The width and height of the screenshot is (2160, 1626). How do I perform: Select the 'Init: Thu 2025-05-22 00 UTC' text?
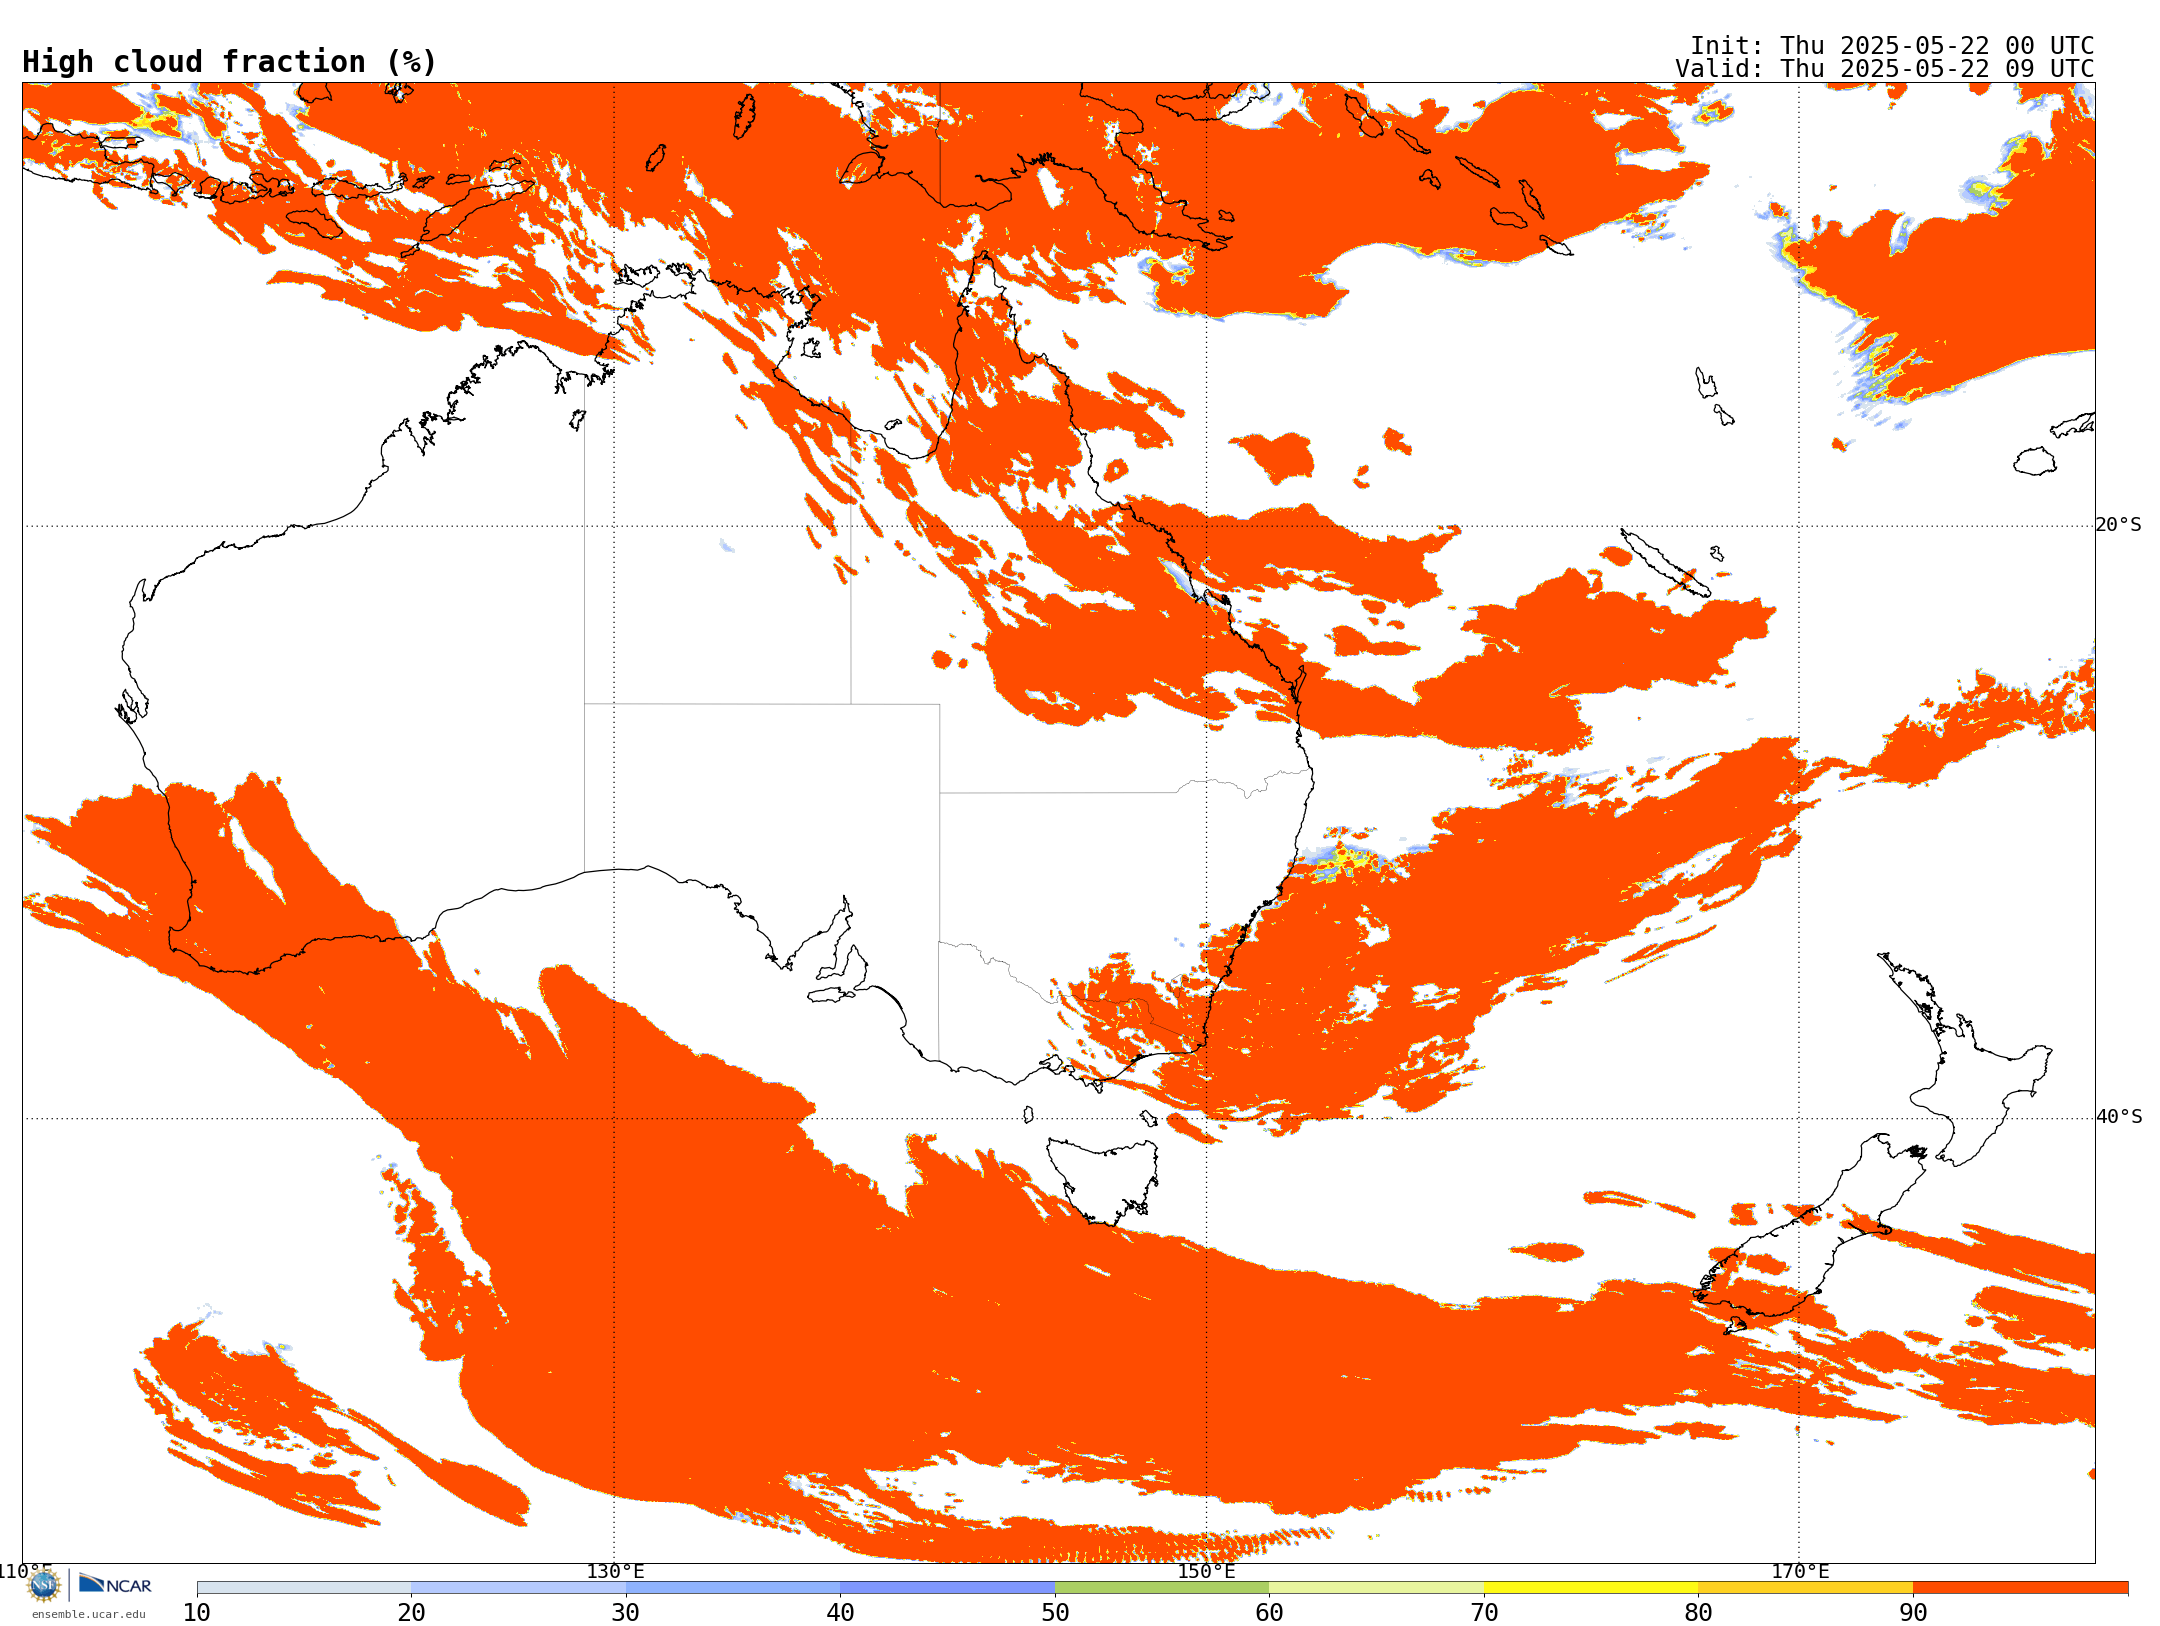[x=1892, y=46]
